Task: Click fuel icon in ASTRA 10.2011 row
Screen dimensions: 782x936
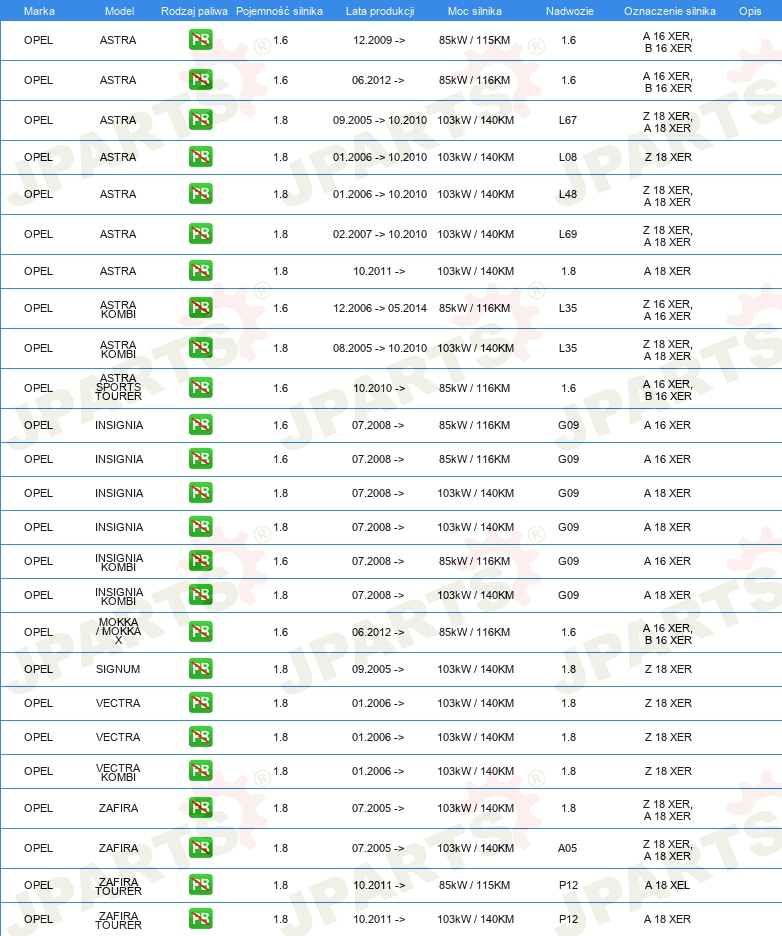Action: 201,271
